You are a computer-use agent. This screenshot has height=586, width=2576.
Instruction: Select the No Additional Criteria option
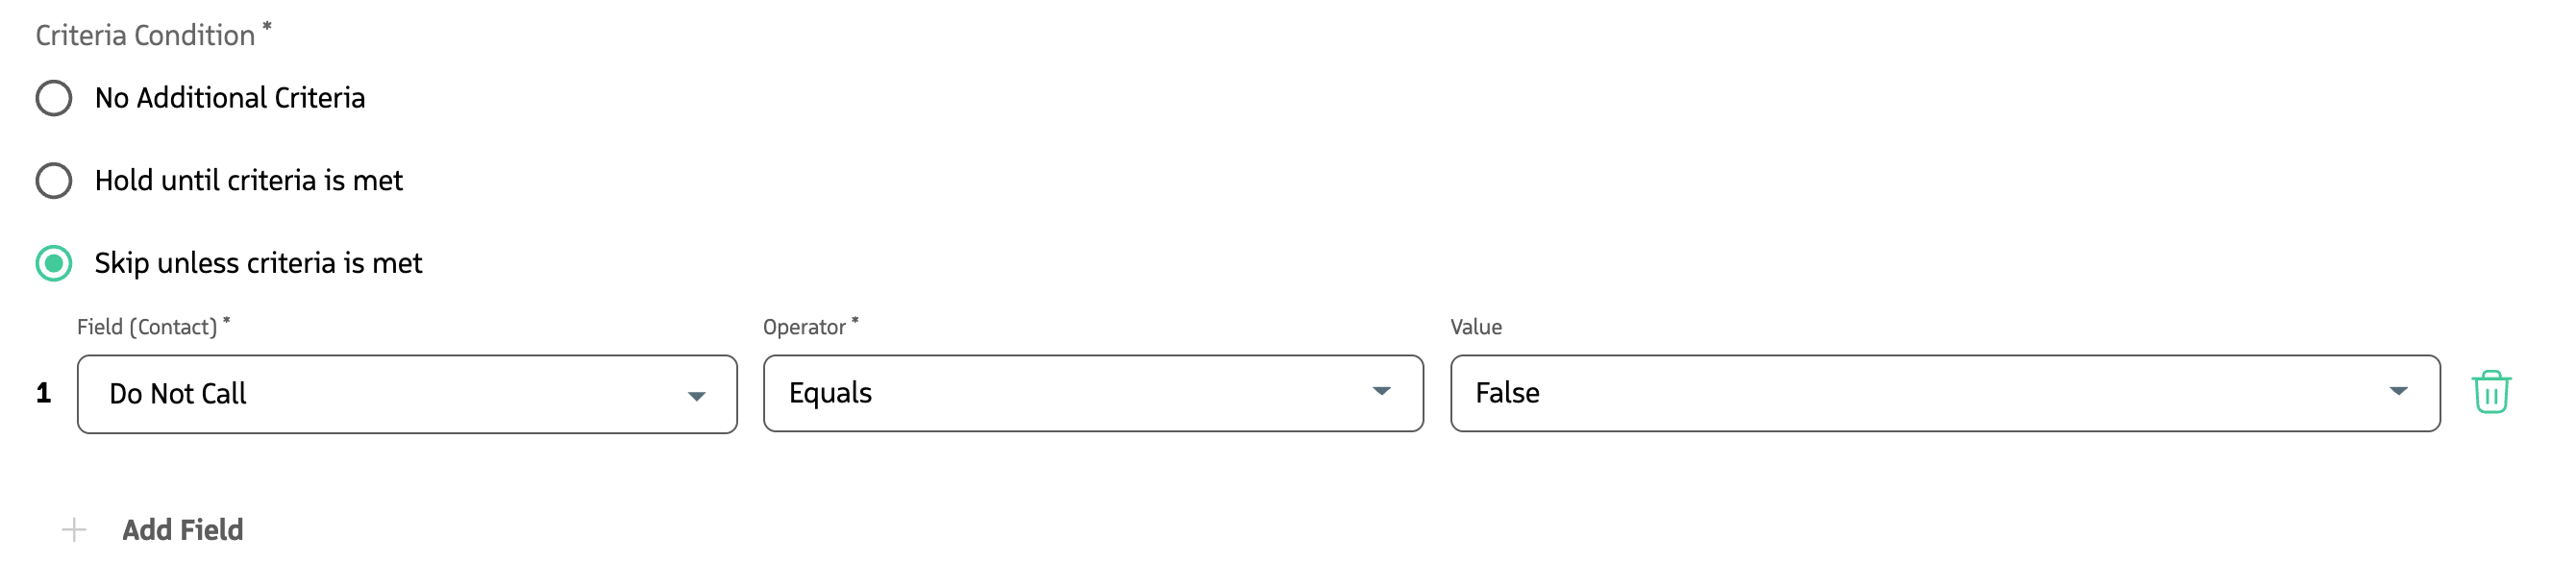(x=228, y=98)
